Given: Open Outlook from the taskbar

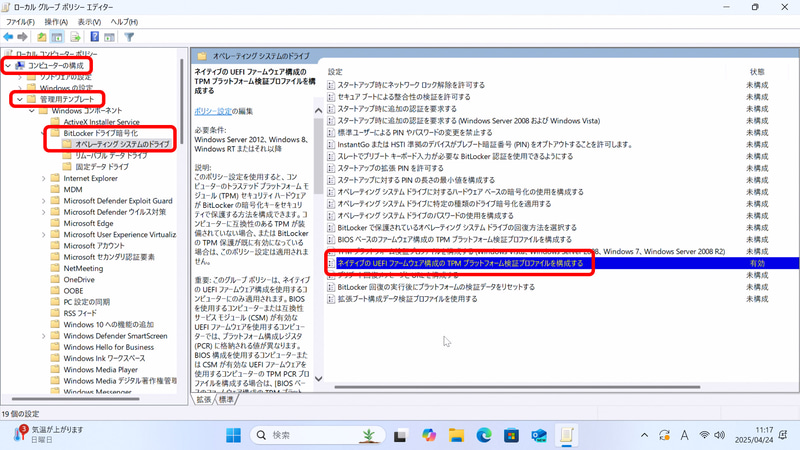Looking at the screenshot, I should 539,435.
